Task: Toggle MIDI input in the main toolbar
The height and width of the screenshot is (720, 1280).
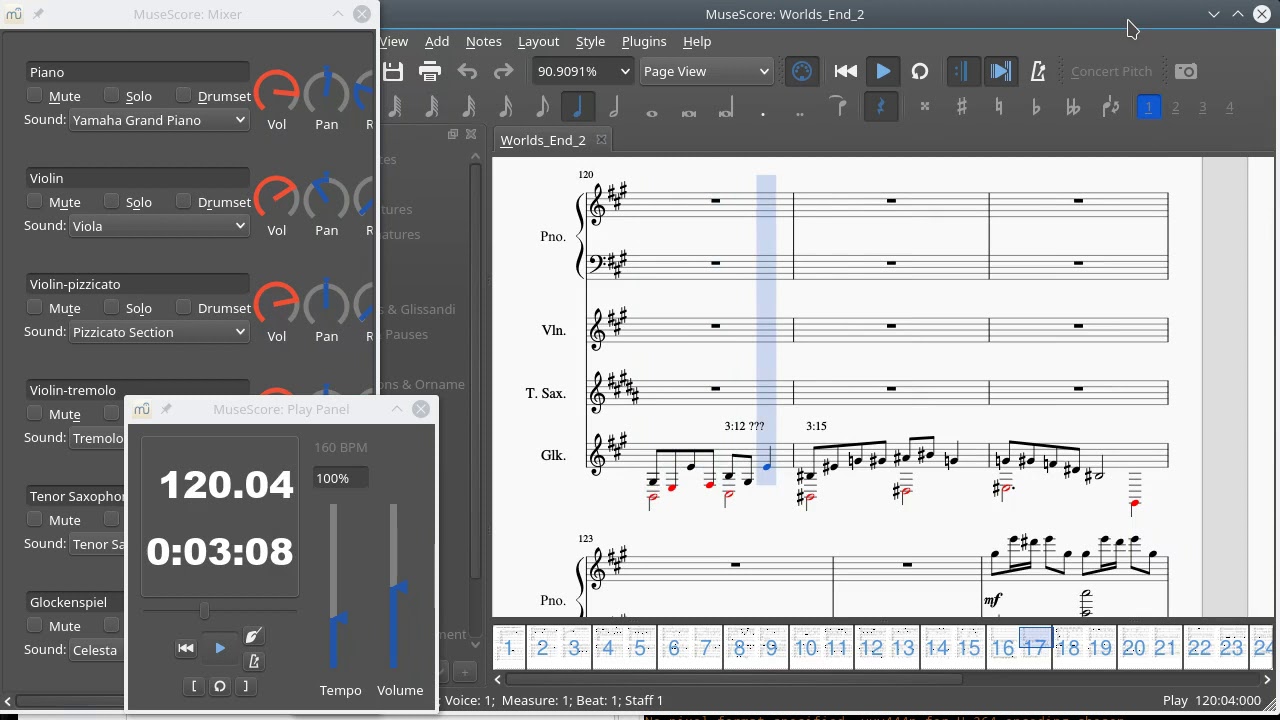Action: 802,71
